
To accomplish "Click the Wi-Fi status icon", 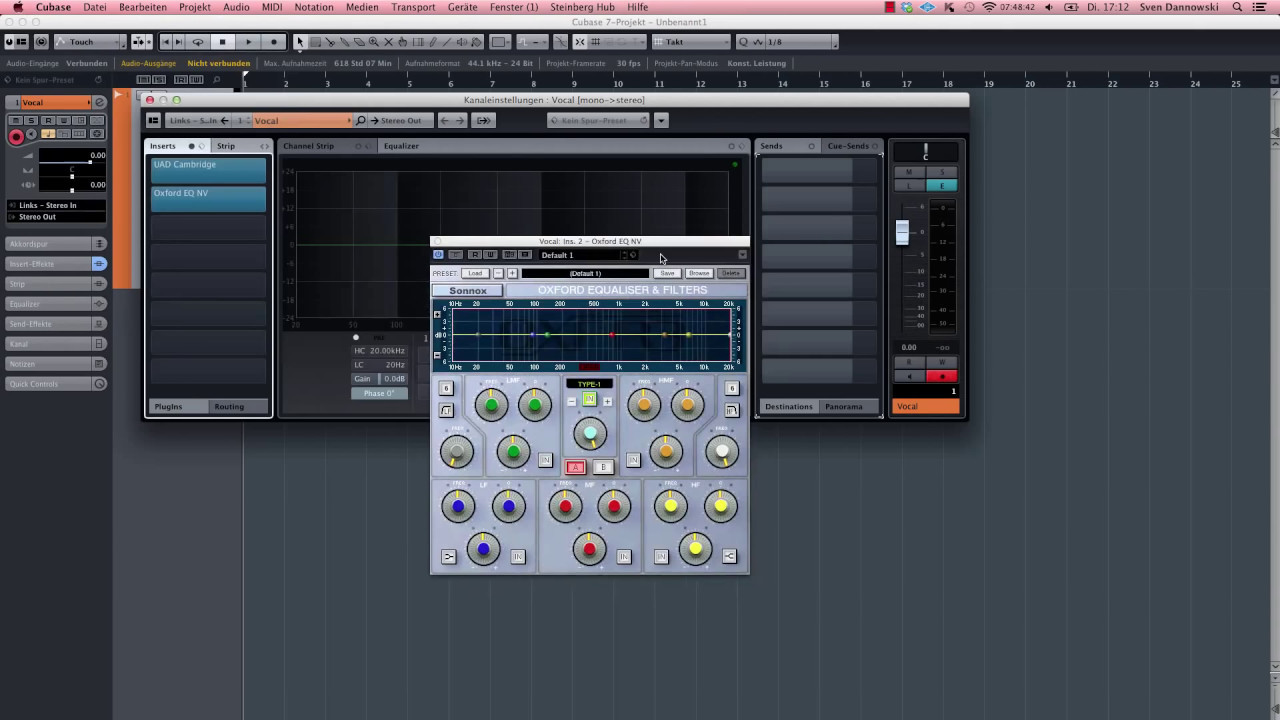I will pyautogui.click(x=989, y=7).
